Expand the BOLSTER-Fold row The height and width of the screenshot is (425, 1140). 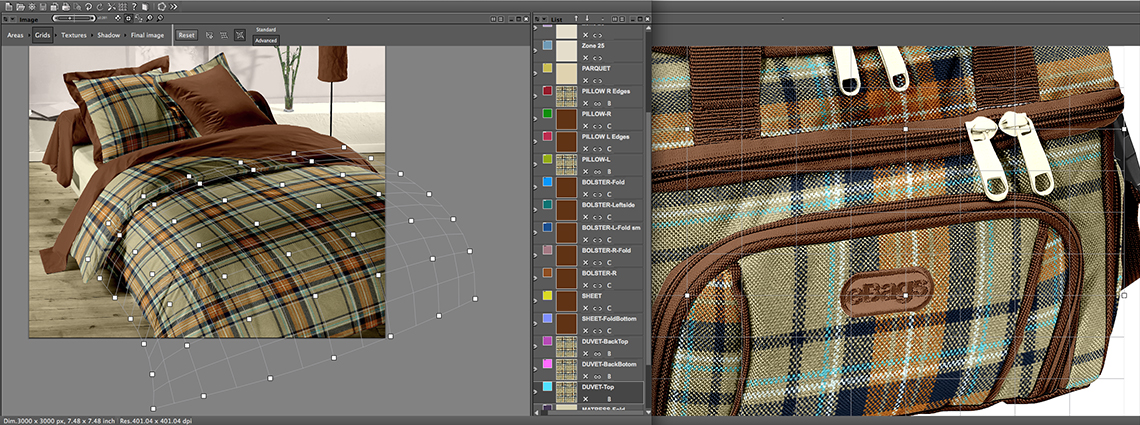tap(535, 187)
